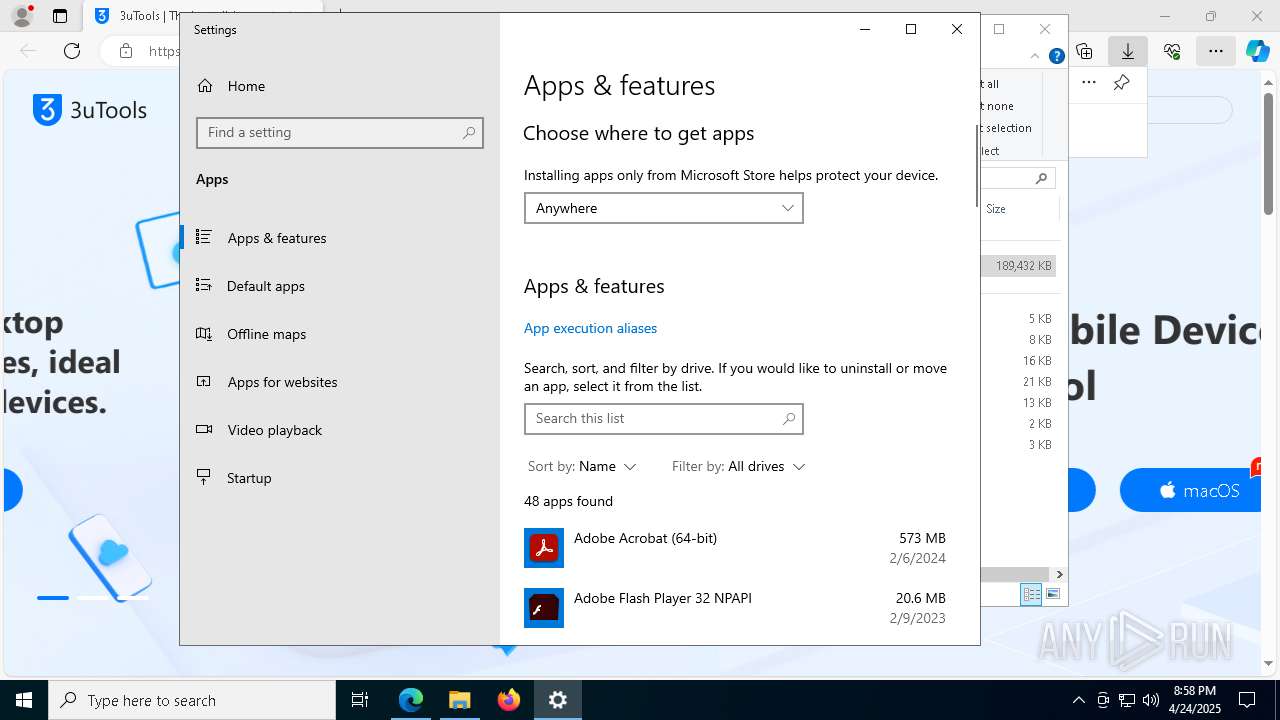Pin the Downloads flyout
This screenshot has height=720, width=1280.
click(x=1122, y=83)
